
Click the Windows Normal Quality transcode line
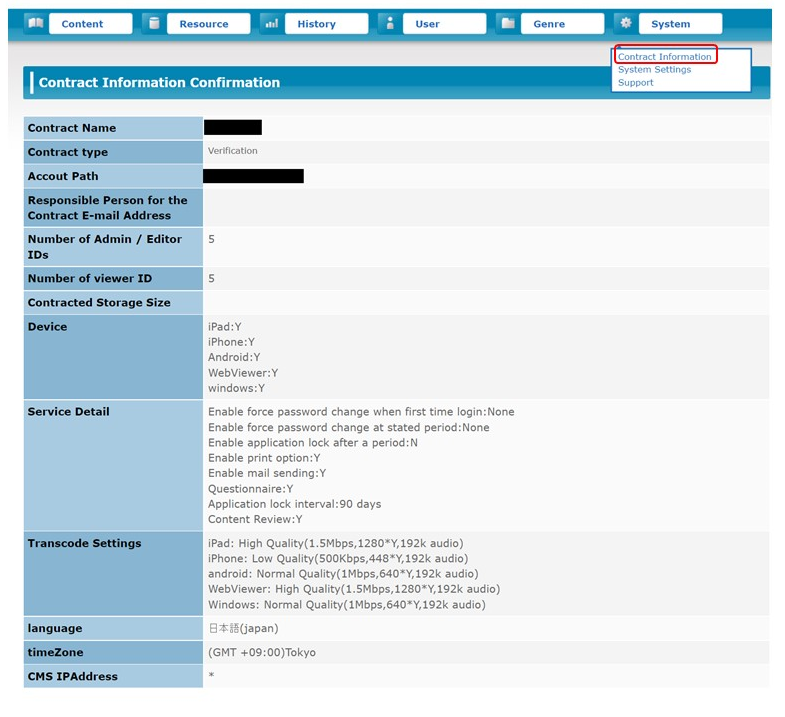[x=346, y=605]
